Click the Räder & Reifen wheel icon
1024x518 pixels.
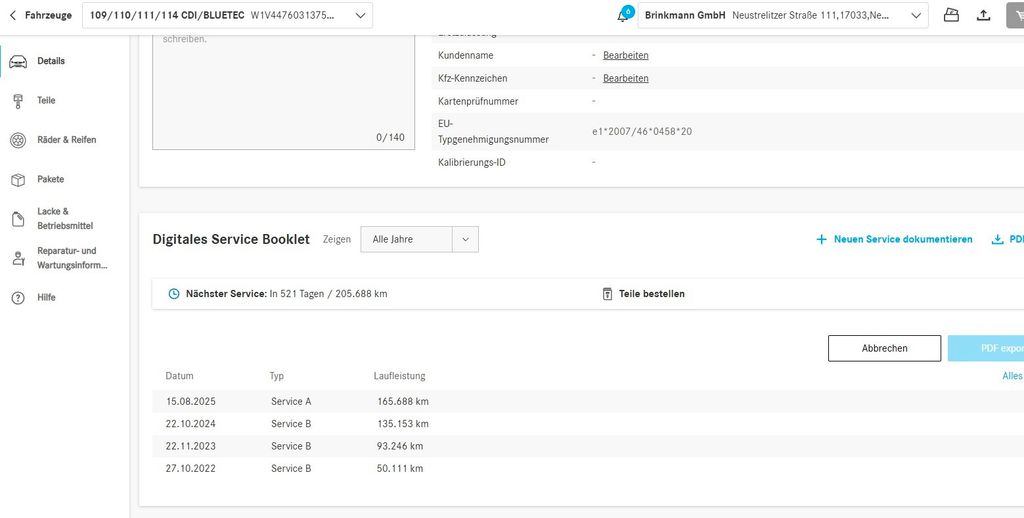(18, 140)
